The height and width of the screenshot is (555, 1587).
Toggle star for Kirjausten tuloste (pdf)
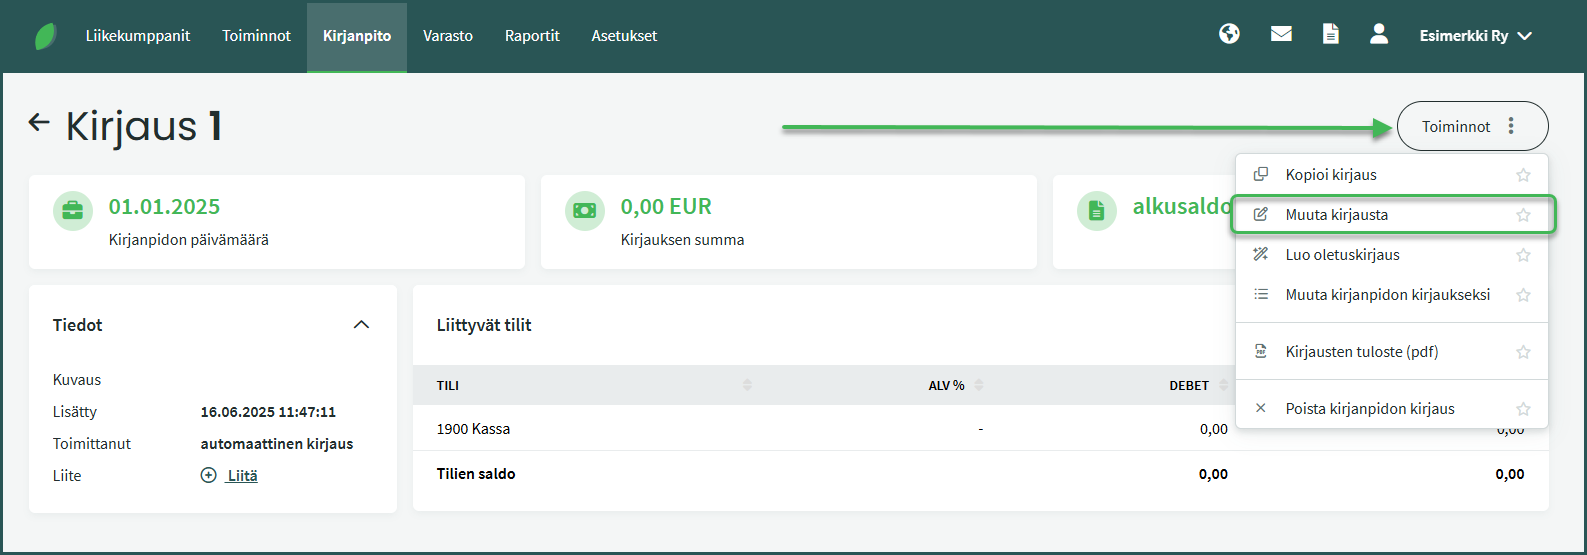[1523, 352]
